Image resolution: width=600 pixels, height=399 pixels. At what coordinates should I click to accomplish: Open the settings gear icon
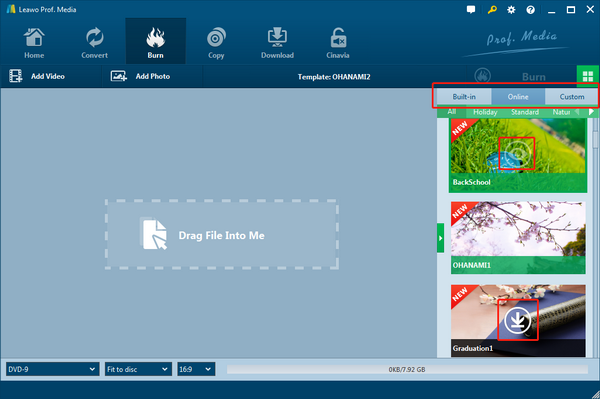(511, 10)
